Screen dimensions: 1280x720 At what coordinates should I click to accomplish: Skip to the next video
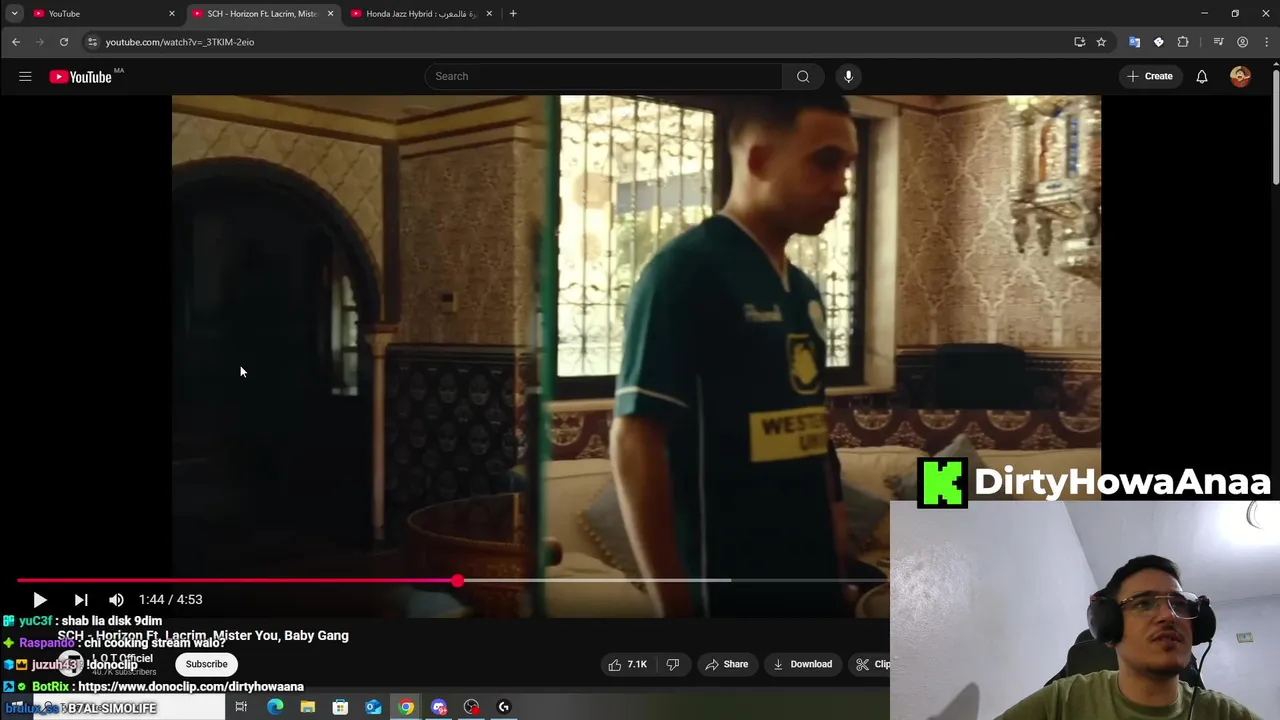pos(81,600)
